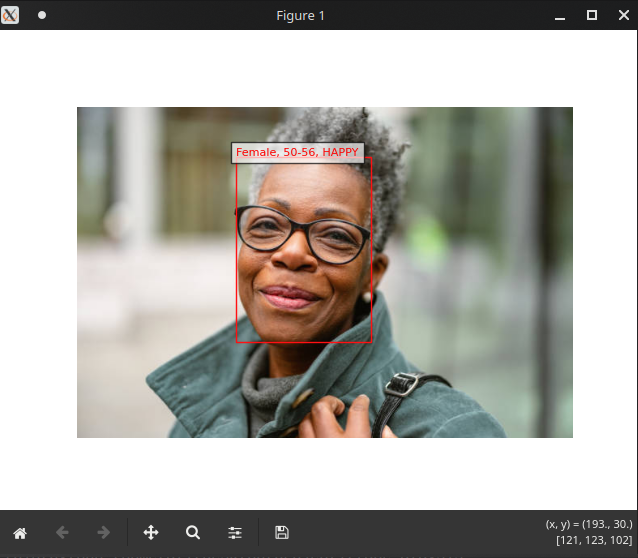The image size is (638, 558).
Task: Select the Zoom to rectangle tool
Action: [193, 533]
